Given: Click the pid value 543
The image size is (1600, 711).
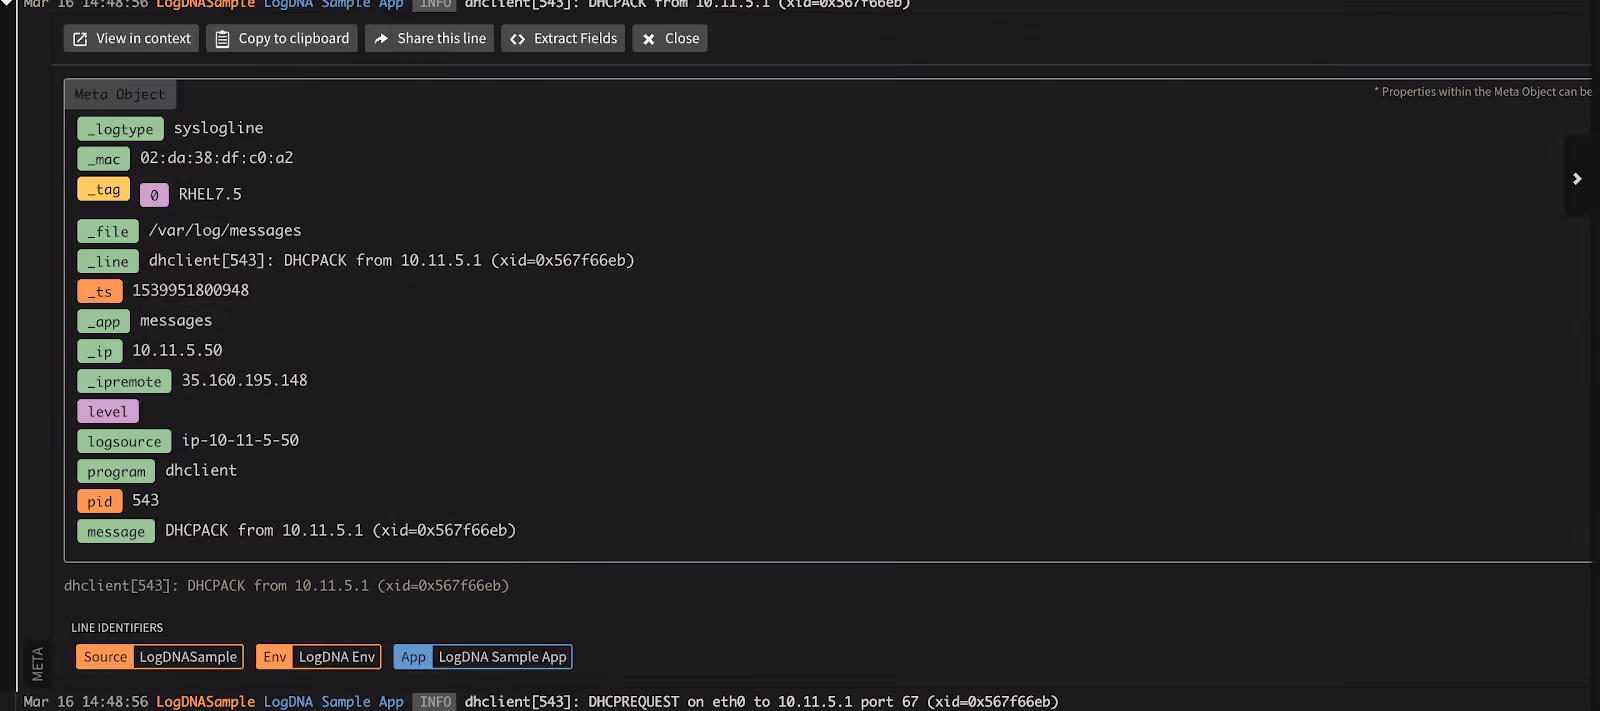Looking at the screenshot, I should tap(146, 500).
